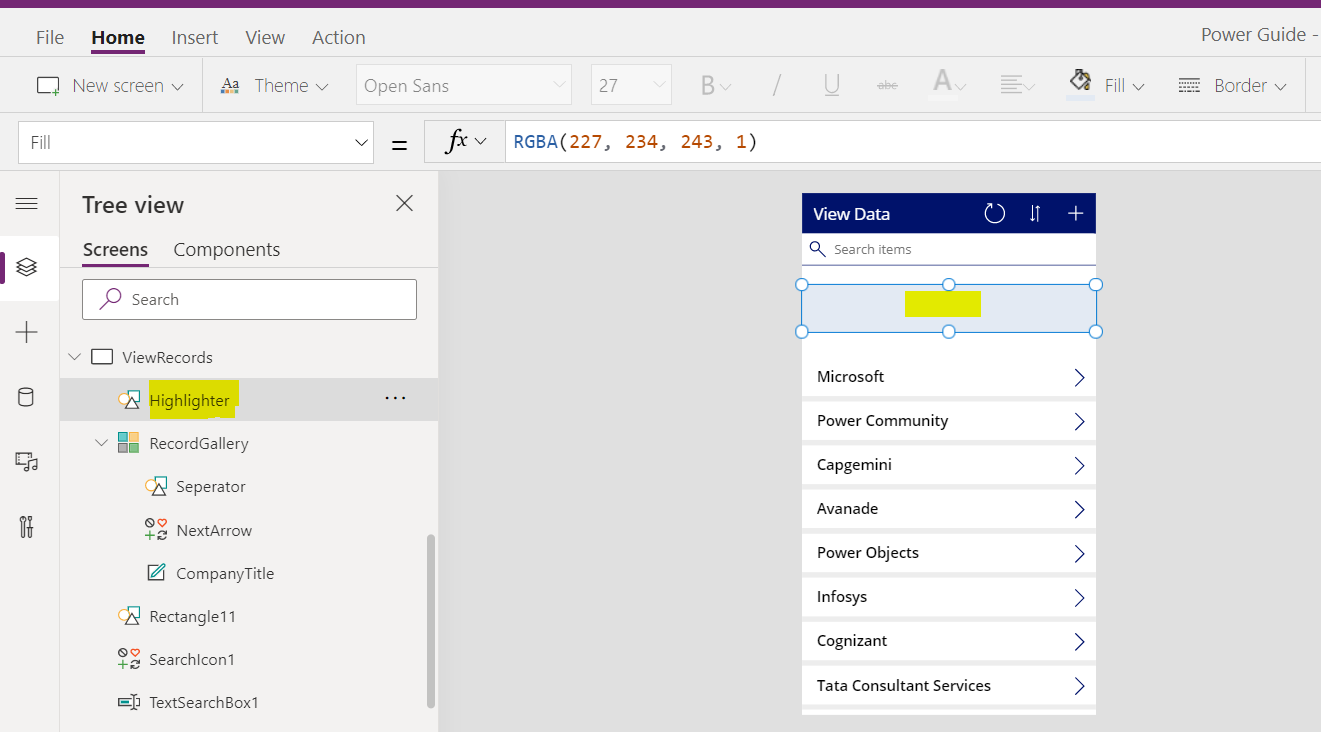Toggle Italic formatting in the ribbon
Screen dimensions: 1321x732
pyautogui.click(x=776, y=86)
